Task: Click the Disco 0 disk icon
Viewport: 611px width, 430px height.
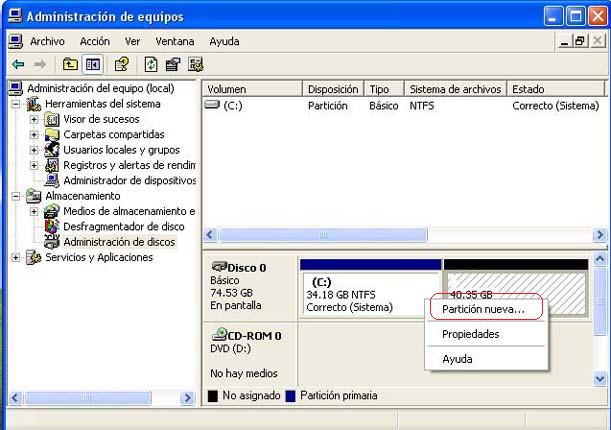Action: pos(219,266)
